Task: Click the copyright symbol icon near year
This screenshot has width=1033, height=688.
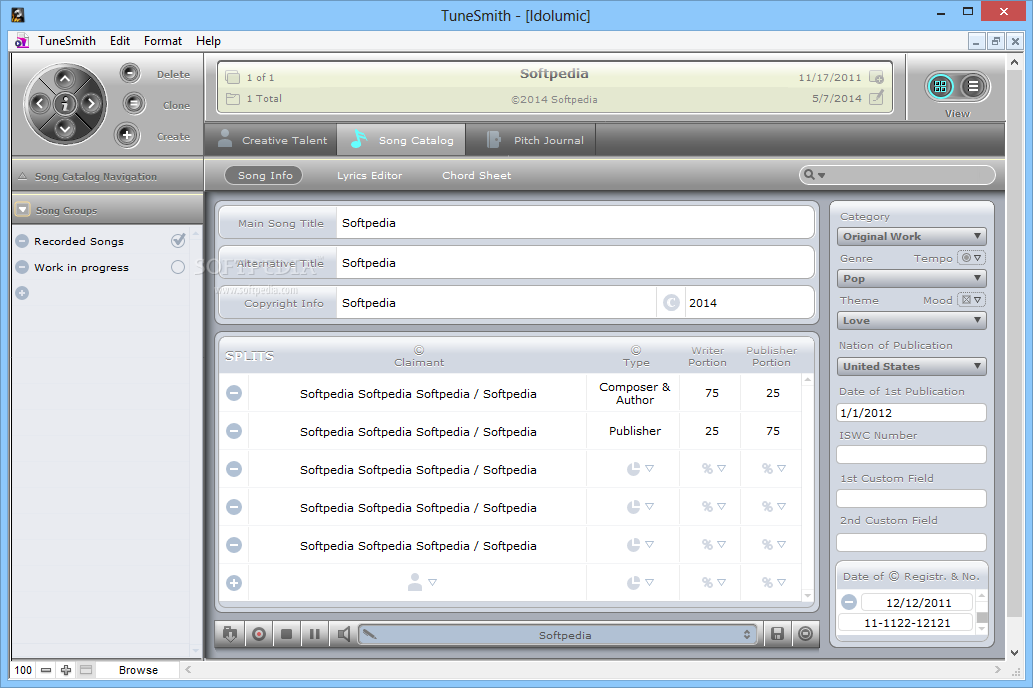Action: tap(671, 302)
